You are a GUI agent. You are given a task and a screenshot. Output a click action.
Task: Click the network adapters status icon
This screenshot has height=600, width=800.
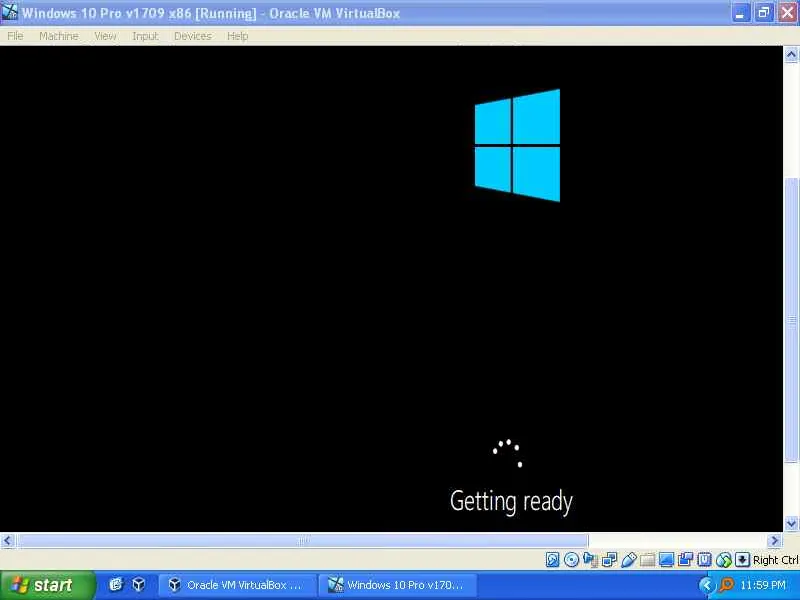pyautogui.click(x=609, y=560)
